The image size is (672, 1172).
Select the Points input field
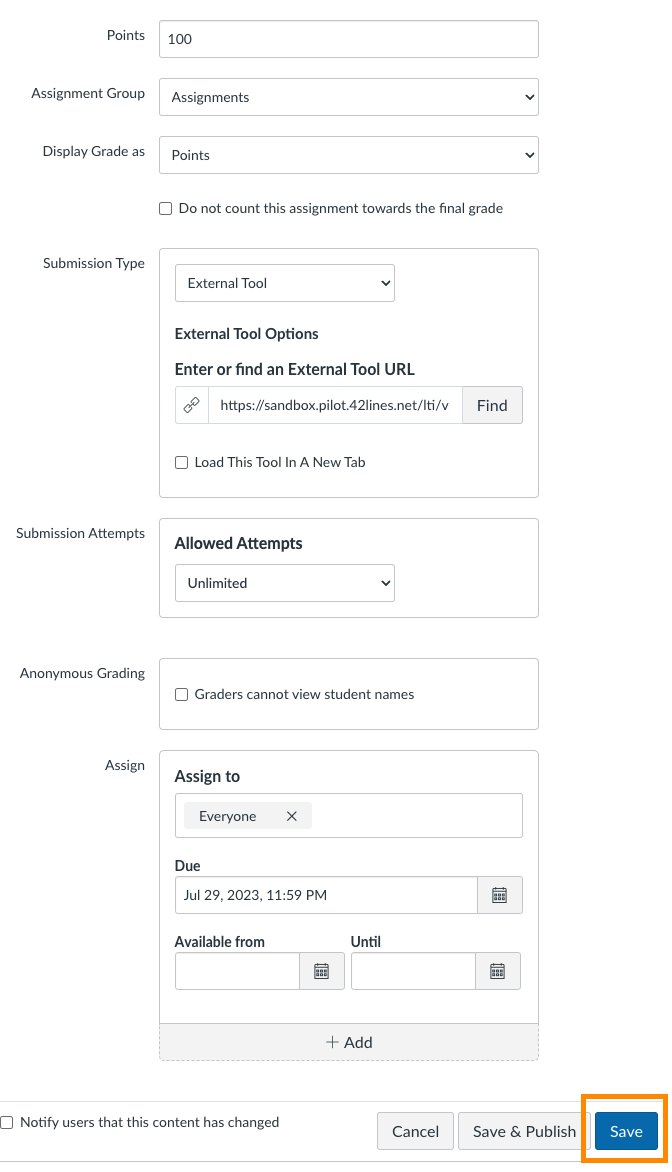click(x=348, y=39)
